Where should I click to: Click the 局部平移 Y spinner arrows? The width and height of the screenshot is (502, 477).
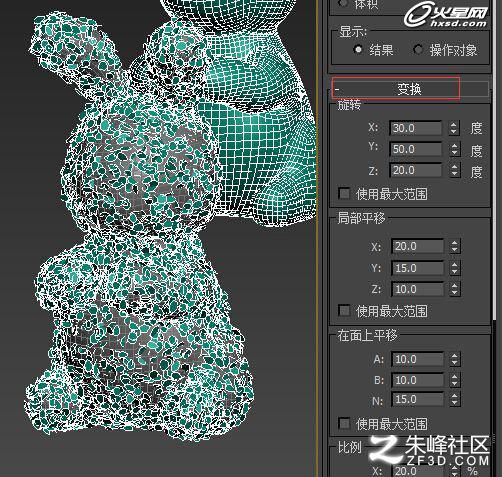tap(455, 268)
